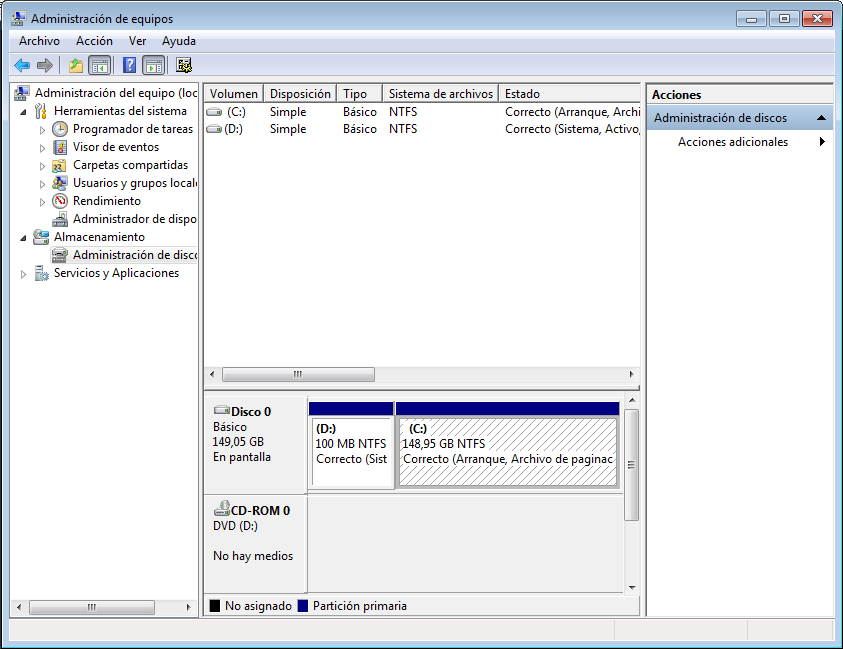Open Programador de tareas in the tree
843x649 pixels.
(x=132, y=129)
